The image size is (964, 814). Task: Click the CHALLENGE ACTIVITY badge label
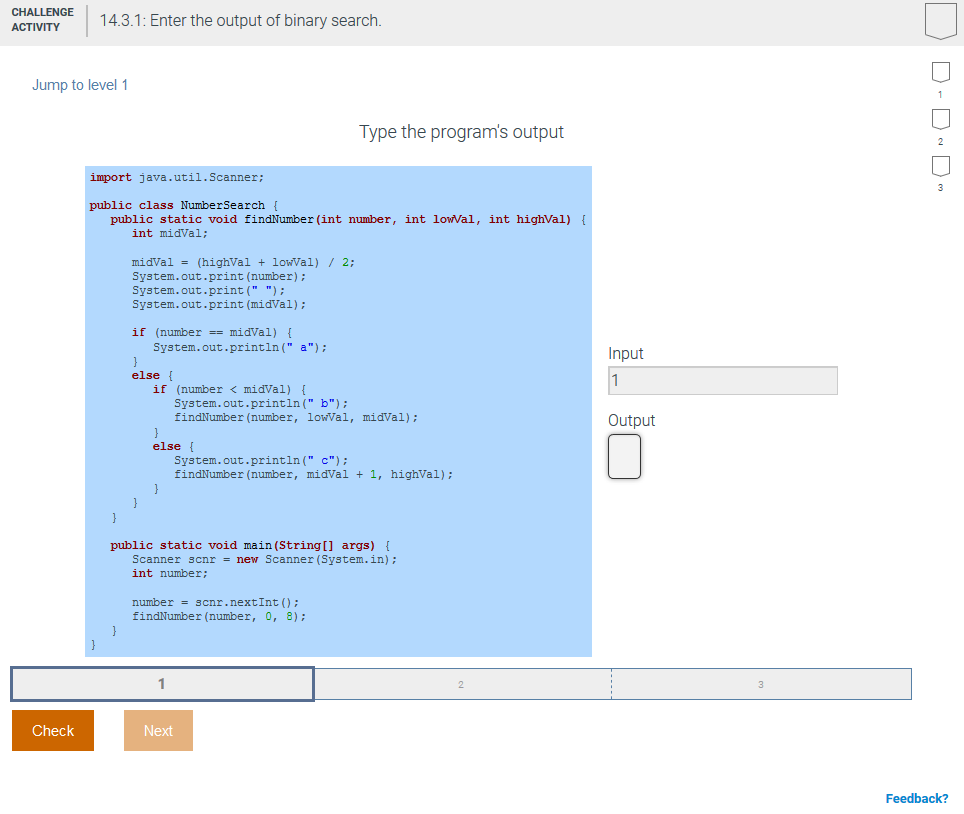point(41,18)
